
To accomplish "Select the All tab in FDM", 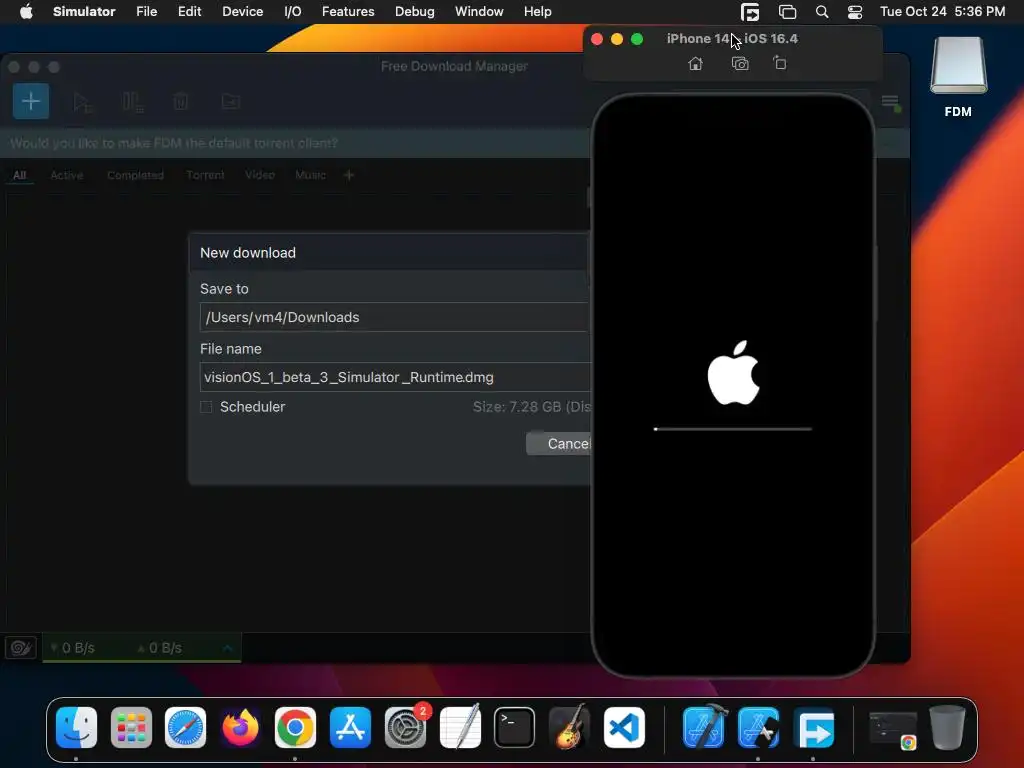I will (20, 175).
